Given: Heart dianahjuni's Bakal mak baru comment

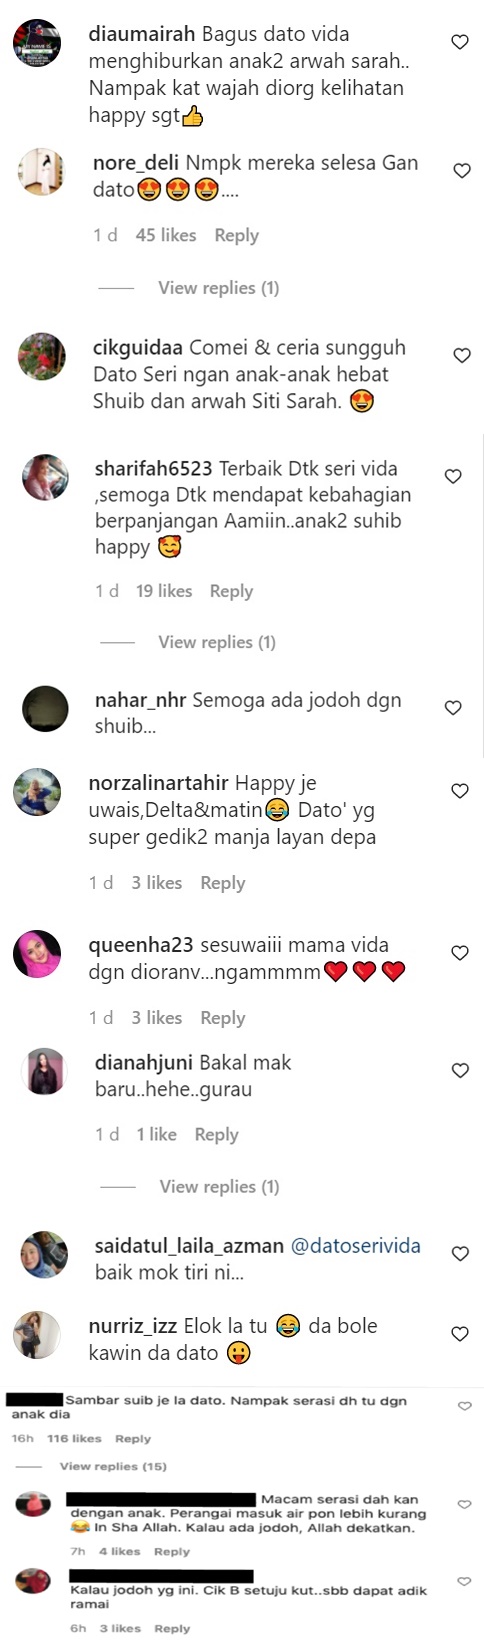Looking at the screenshot, I should pyautogui.click(x=460, y=1070).
